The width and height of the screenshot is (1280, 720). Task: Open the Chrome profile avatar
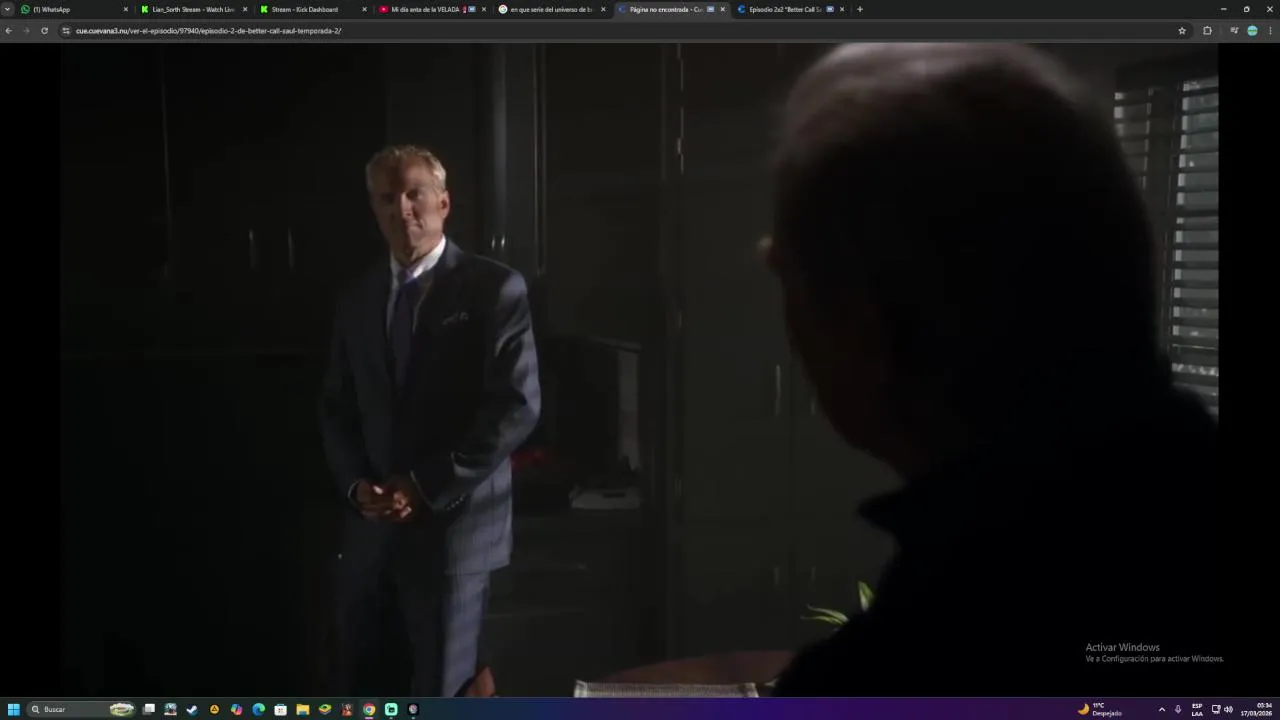pyautogui.click(x=1252, y=31)
